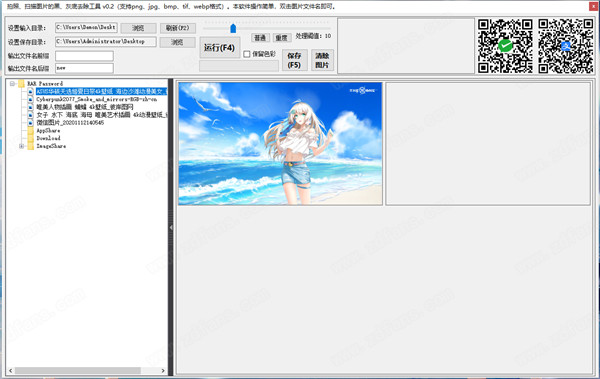Collapse the RAR Password tree node

point(13,83)
